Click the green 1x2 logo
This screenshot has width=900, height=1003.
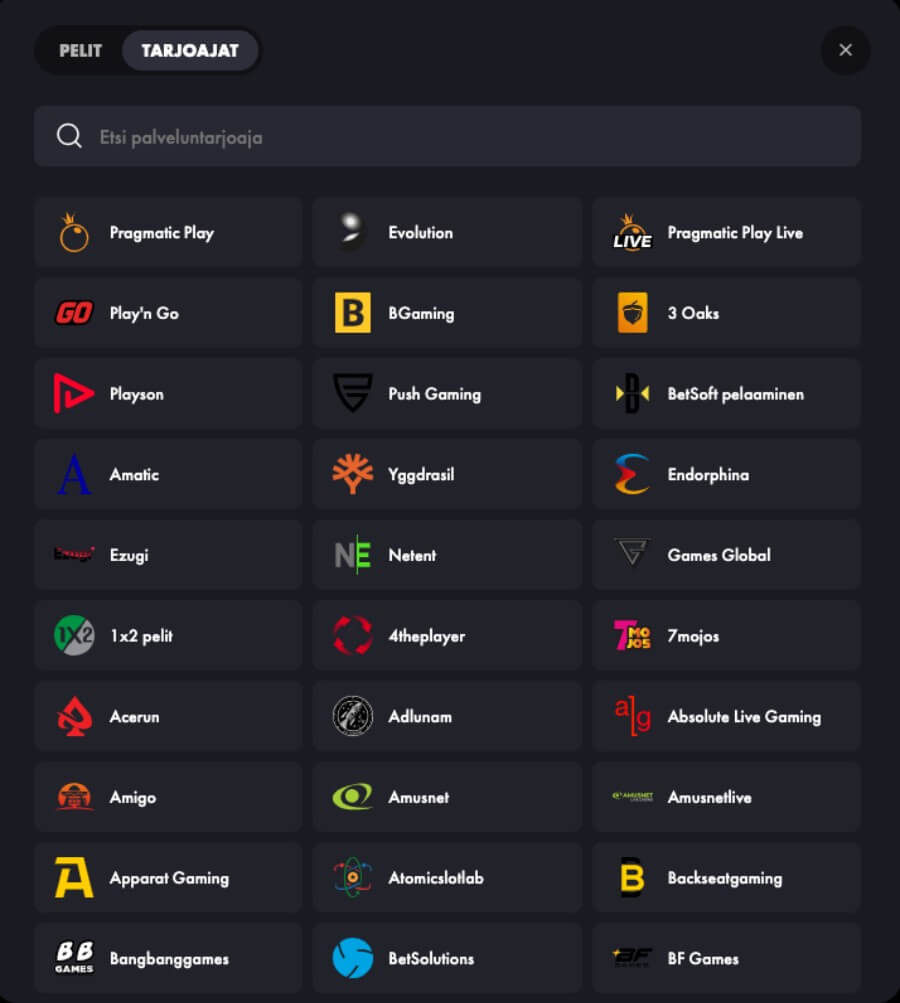pos(74,635)
